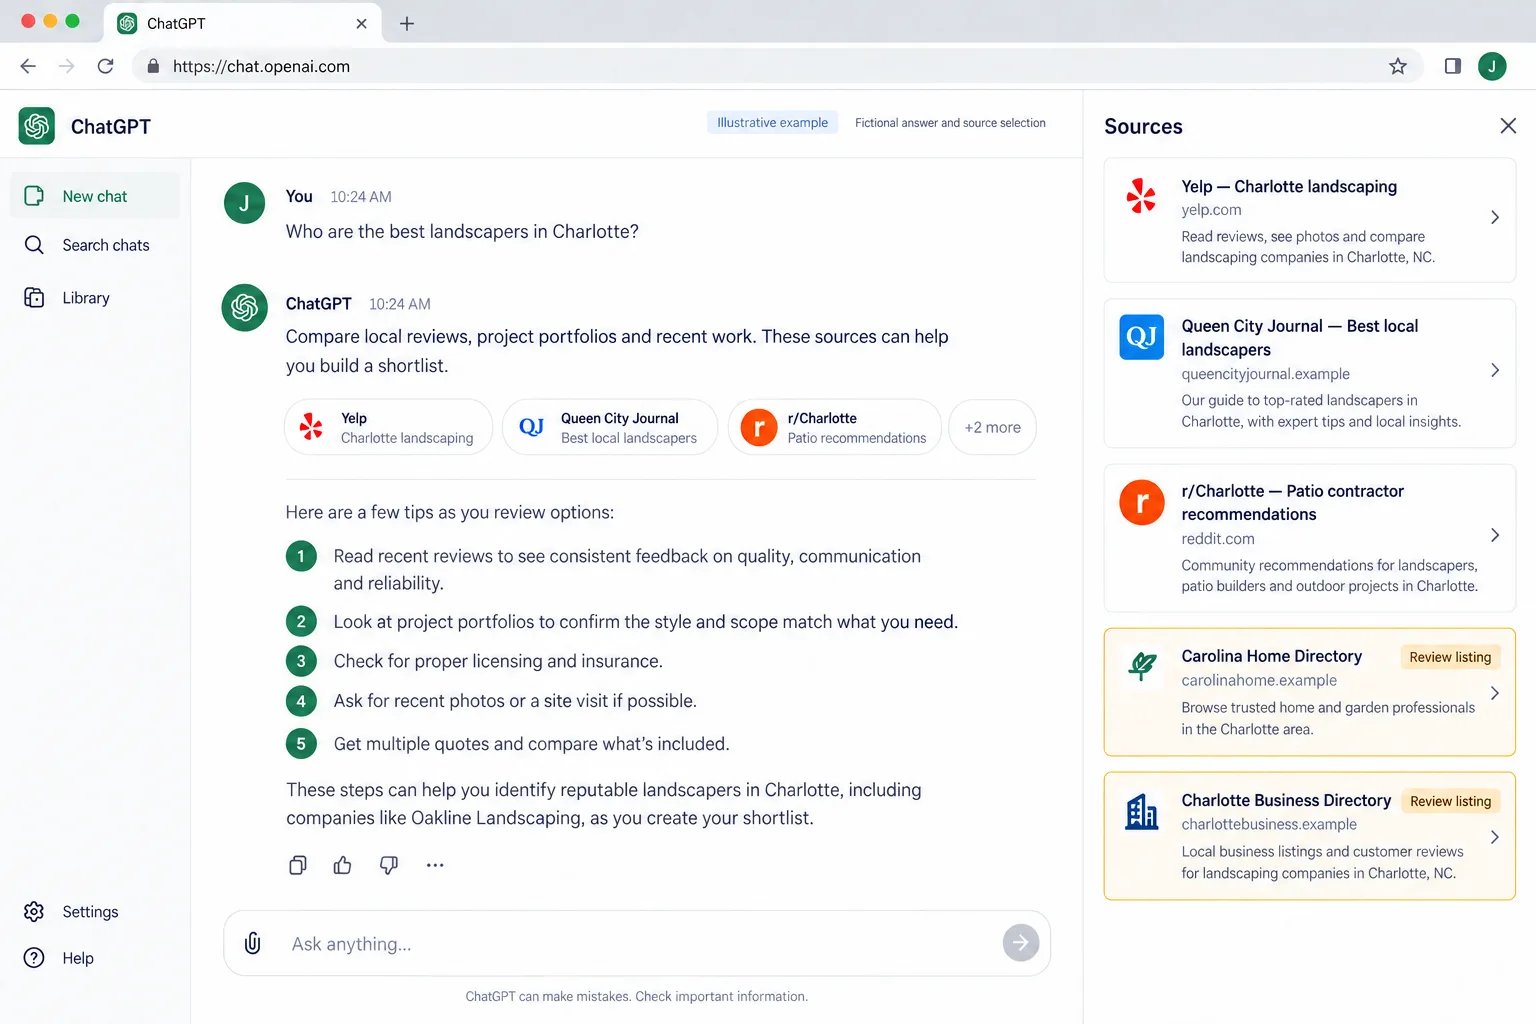This screenshot has height=1024, width=1536.
Task: Give the response a thumbs up
Action: tap(343, 865)
